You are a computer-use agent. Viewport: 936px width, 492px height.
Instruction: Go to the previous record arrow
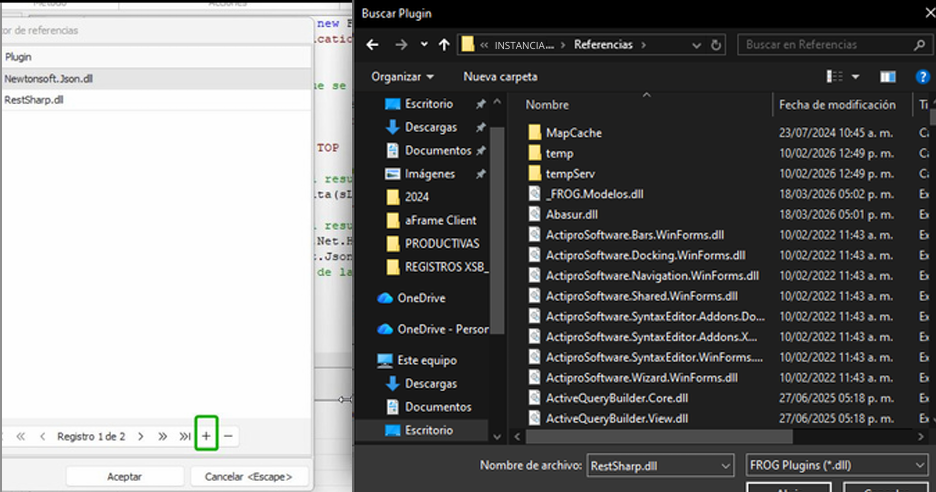[42, 436]
